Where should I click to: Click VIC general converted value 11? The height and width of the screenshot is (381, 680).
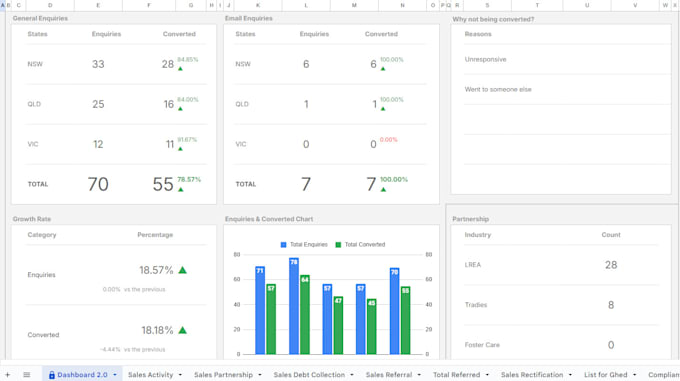170,144
